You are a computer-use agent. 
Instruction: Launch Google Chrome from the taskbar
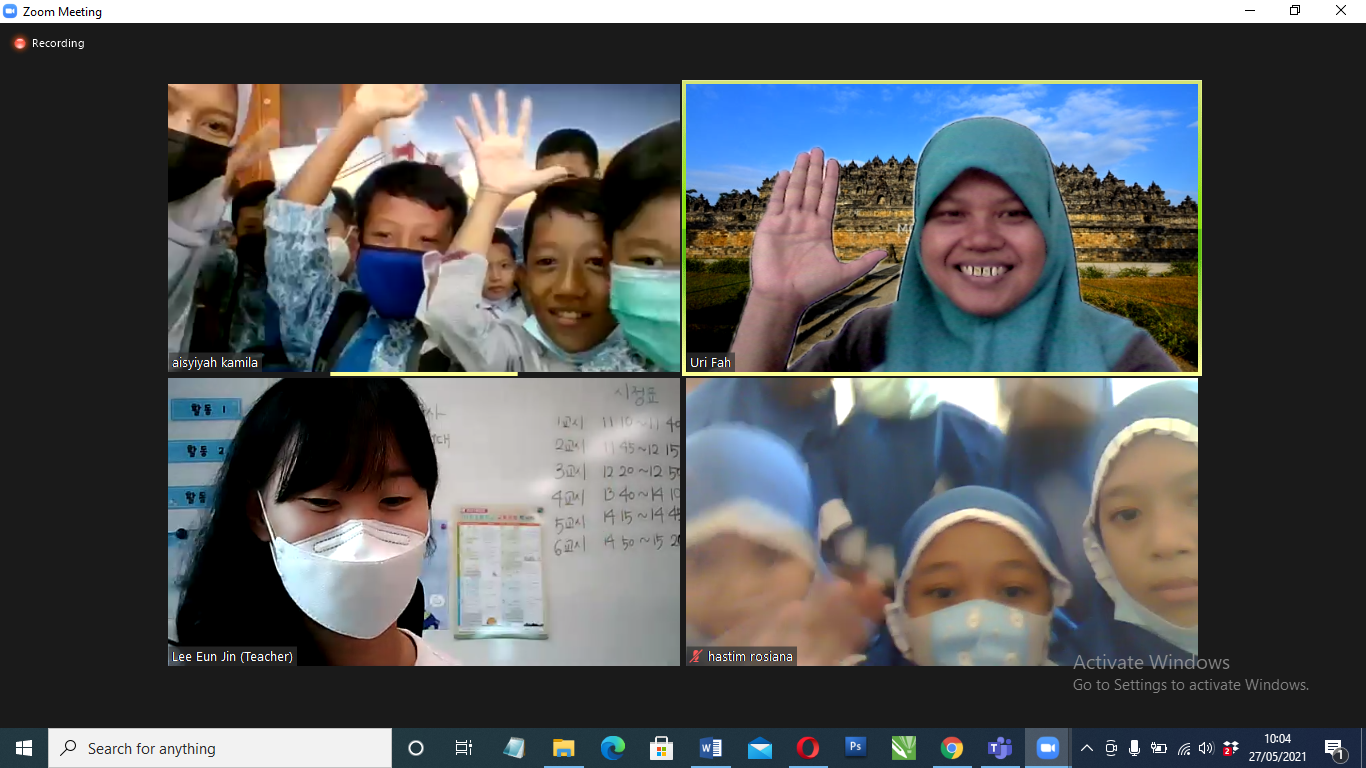point(951,748)
